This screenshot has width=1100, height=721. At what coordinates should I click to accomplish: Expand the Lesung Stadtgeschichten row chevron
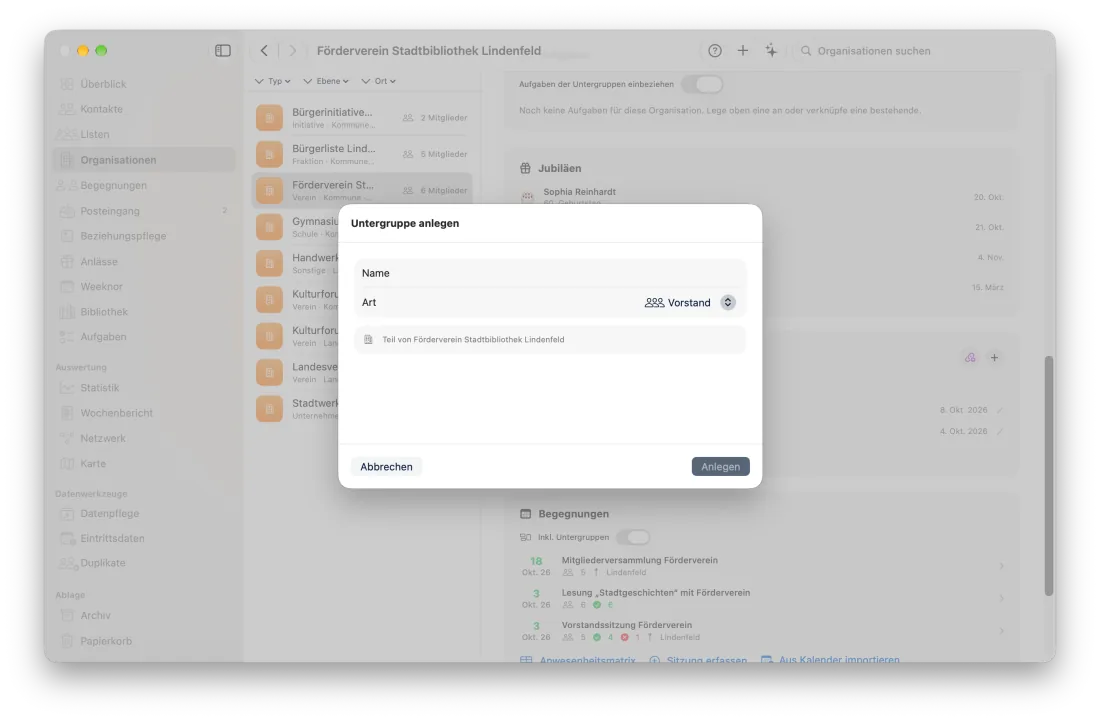1001,598
